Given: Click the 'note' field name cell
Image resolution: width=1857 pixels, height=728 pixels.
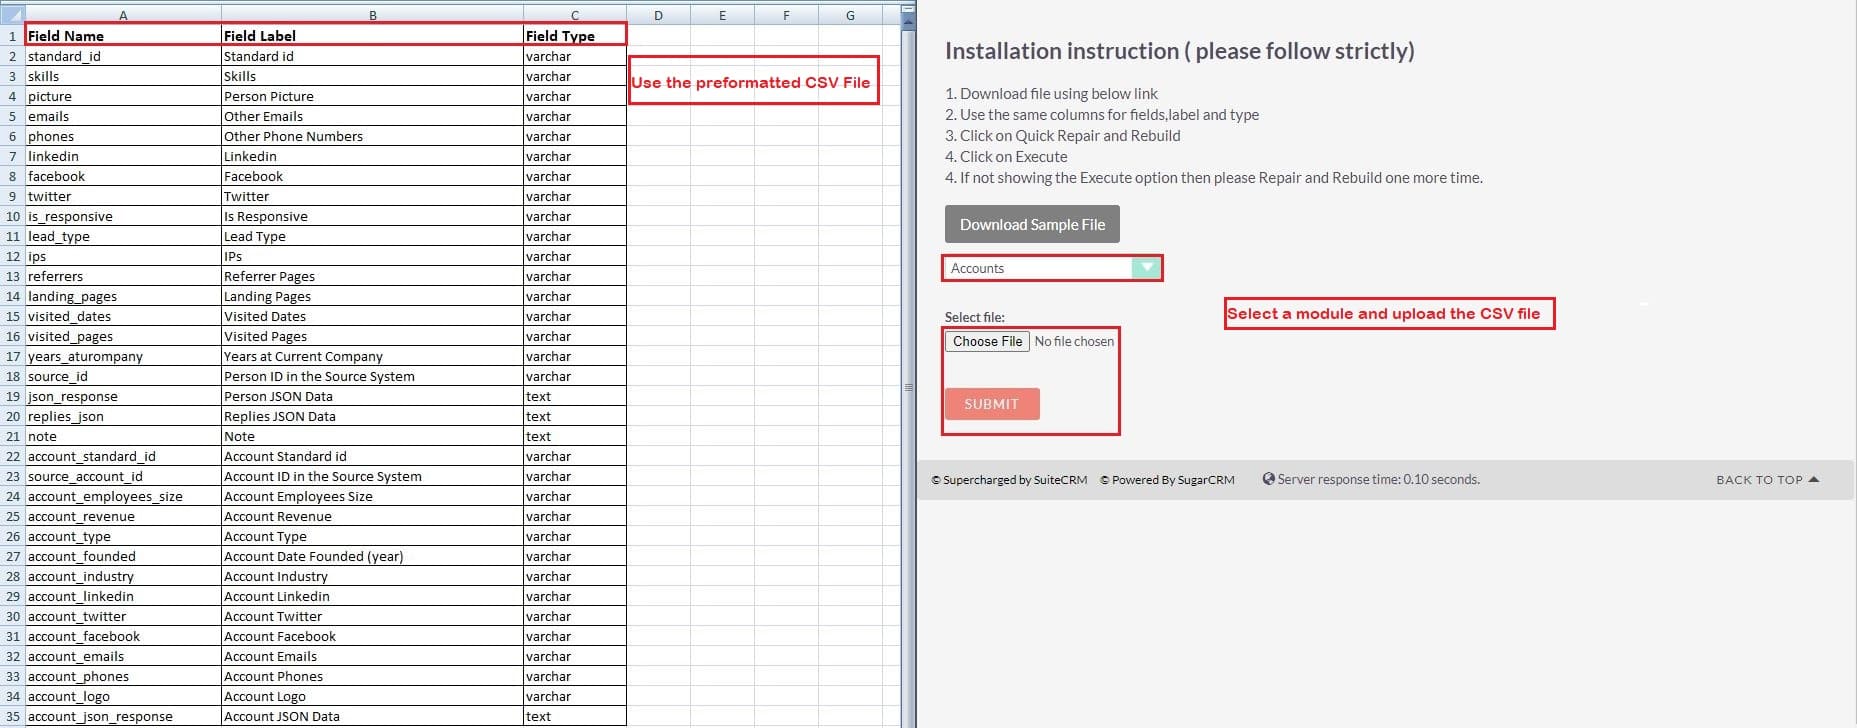Looking at the screenshot, I should (123, 436).
